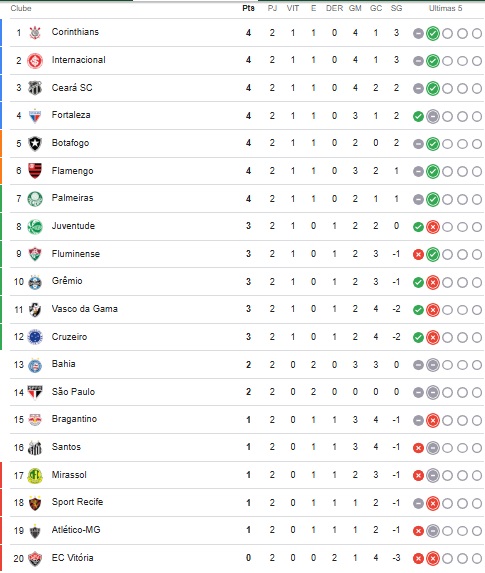
Task: Open the Vasco da Gama team link
Action: pyautogui.click(x=84, y=309)
